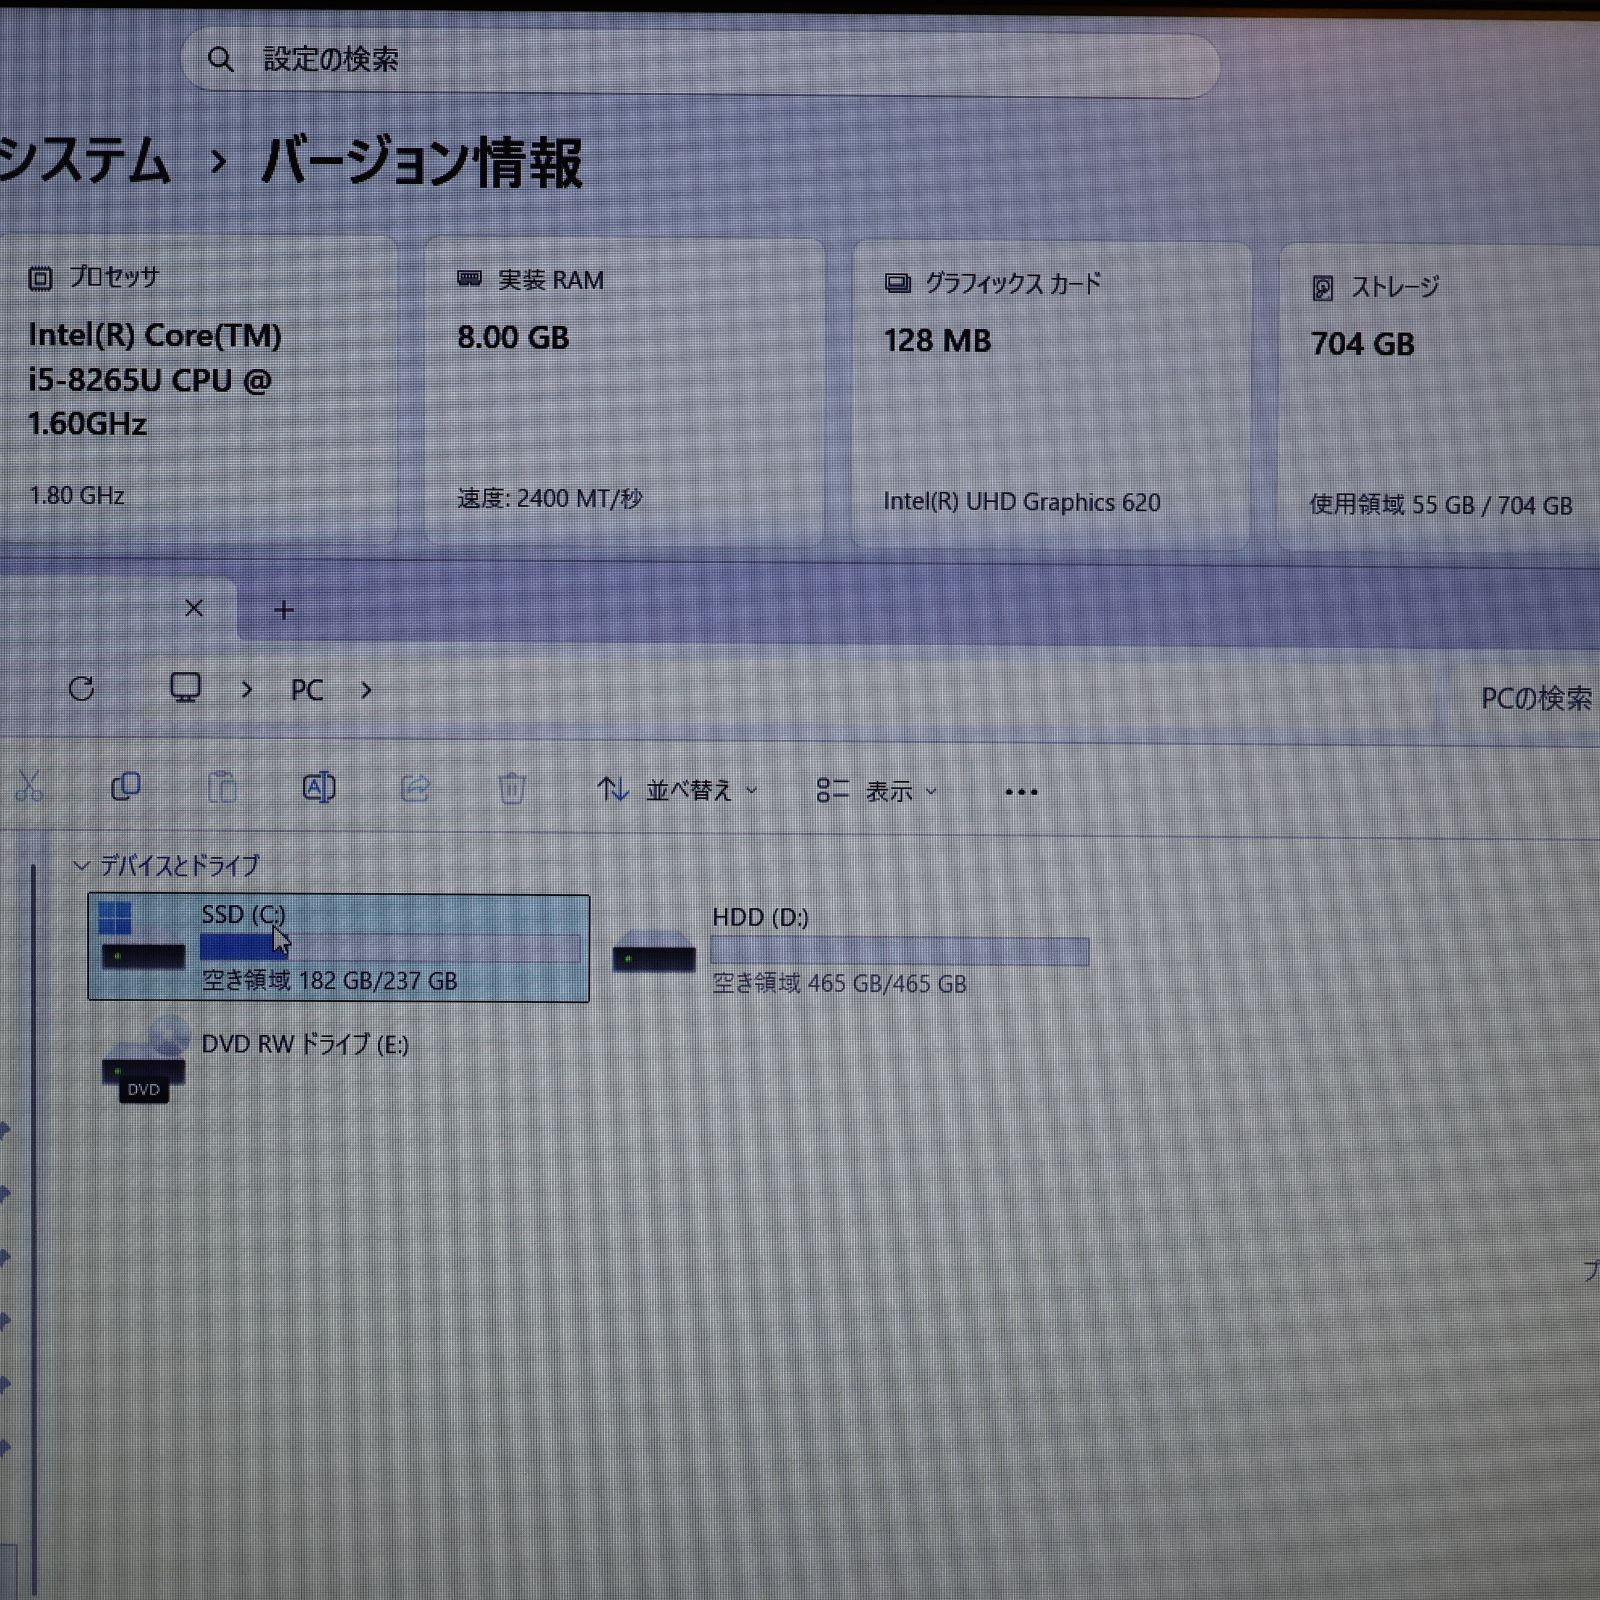Select text 使用領域 55 GB / 704 GB
Viewport: 1600px width, 1600px height.
click(1441, 505)
